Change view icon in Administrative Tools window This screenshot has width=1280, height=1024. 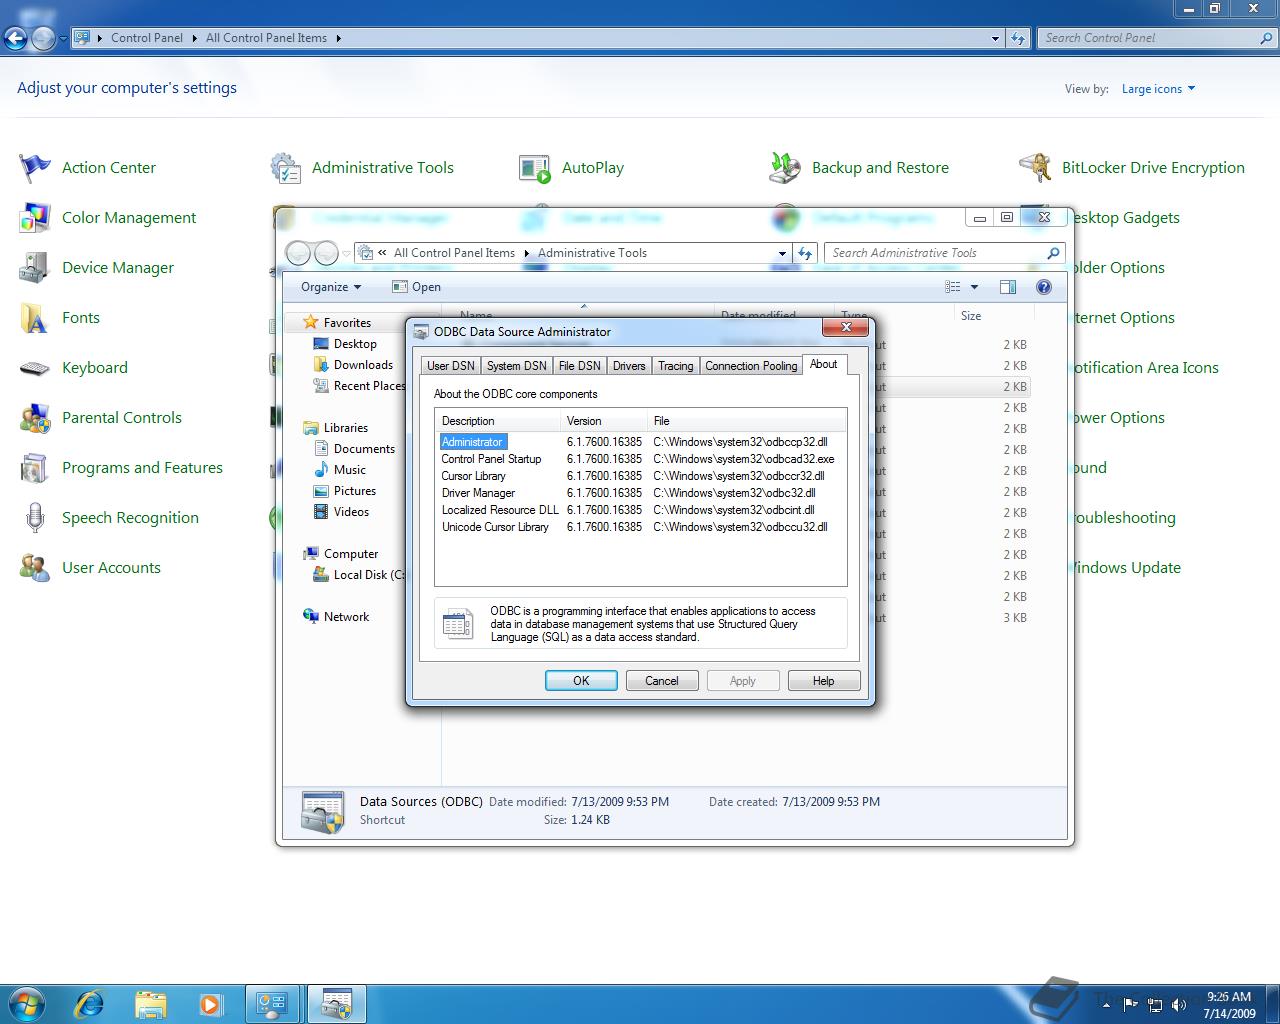(953, 287)
